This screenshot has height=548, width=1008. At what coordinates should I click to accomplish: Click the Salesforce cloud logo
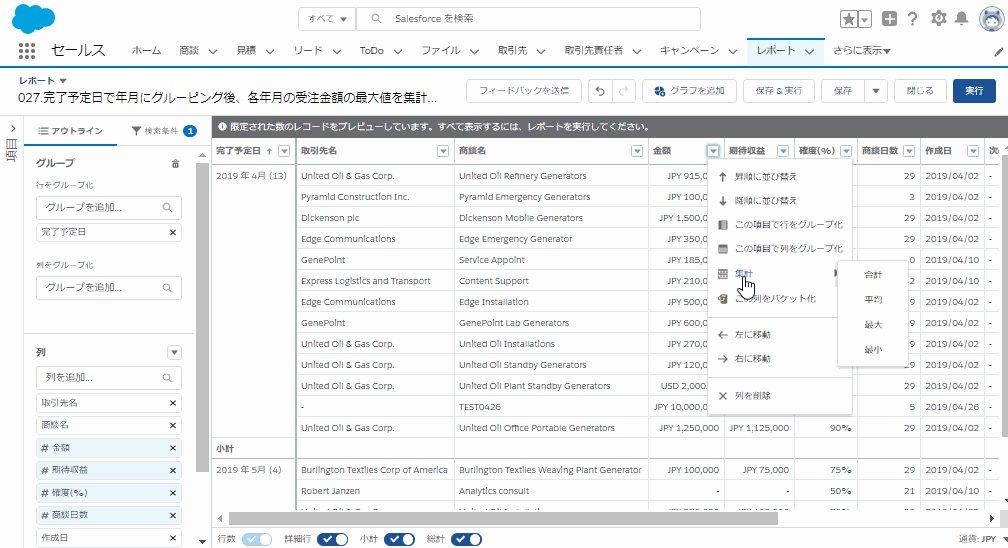[x=33, y=19]
